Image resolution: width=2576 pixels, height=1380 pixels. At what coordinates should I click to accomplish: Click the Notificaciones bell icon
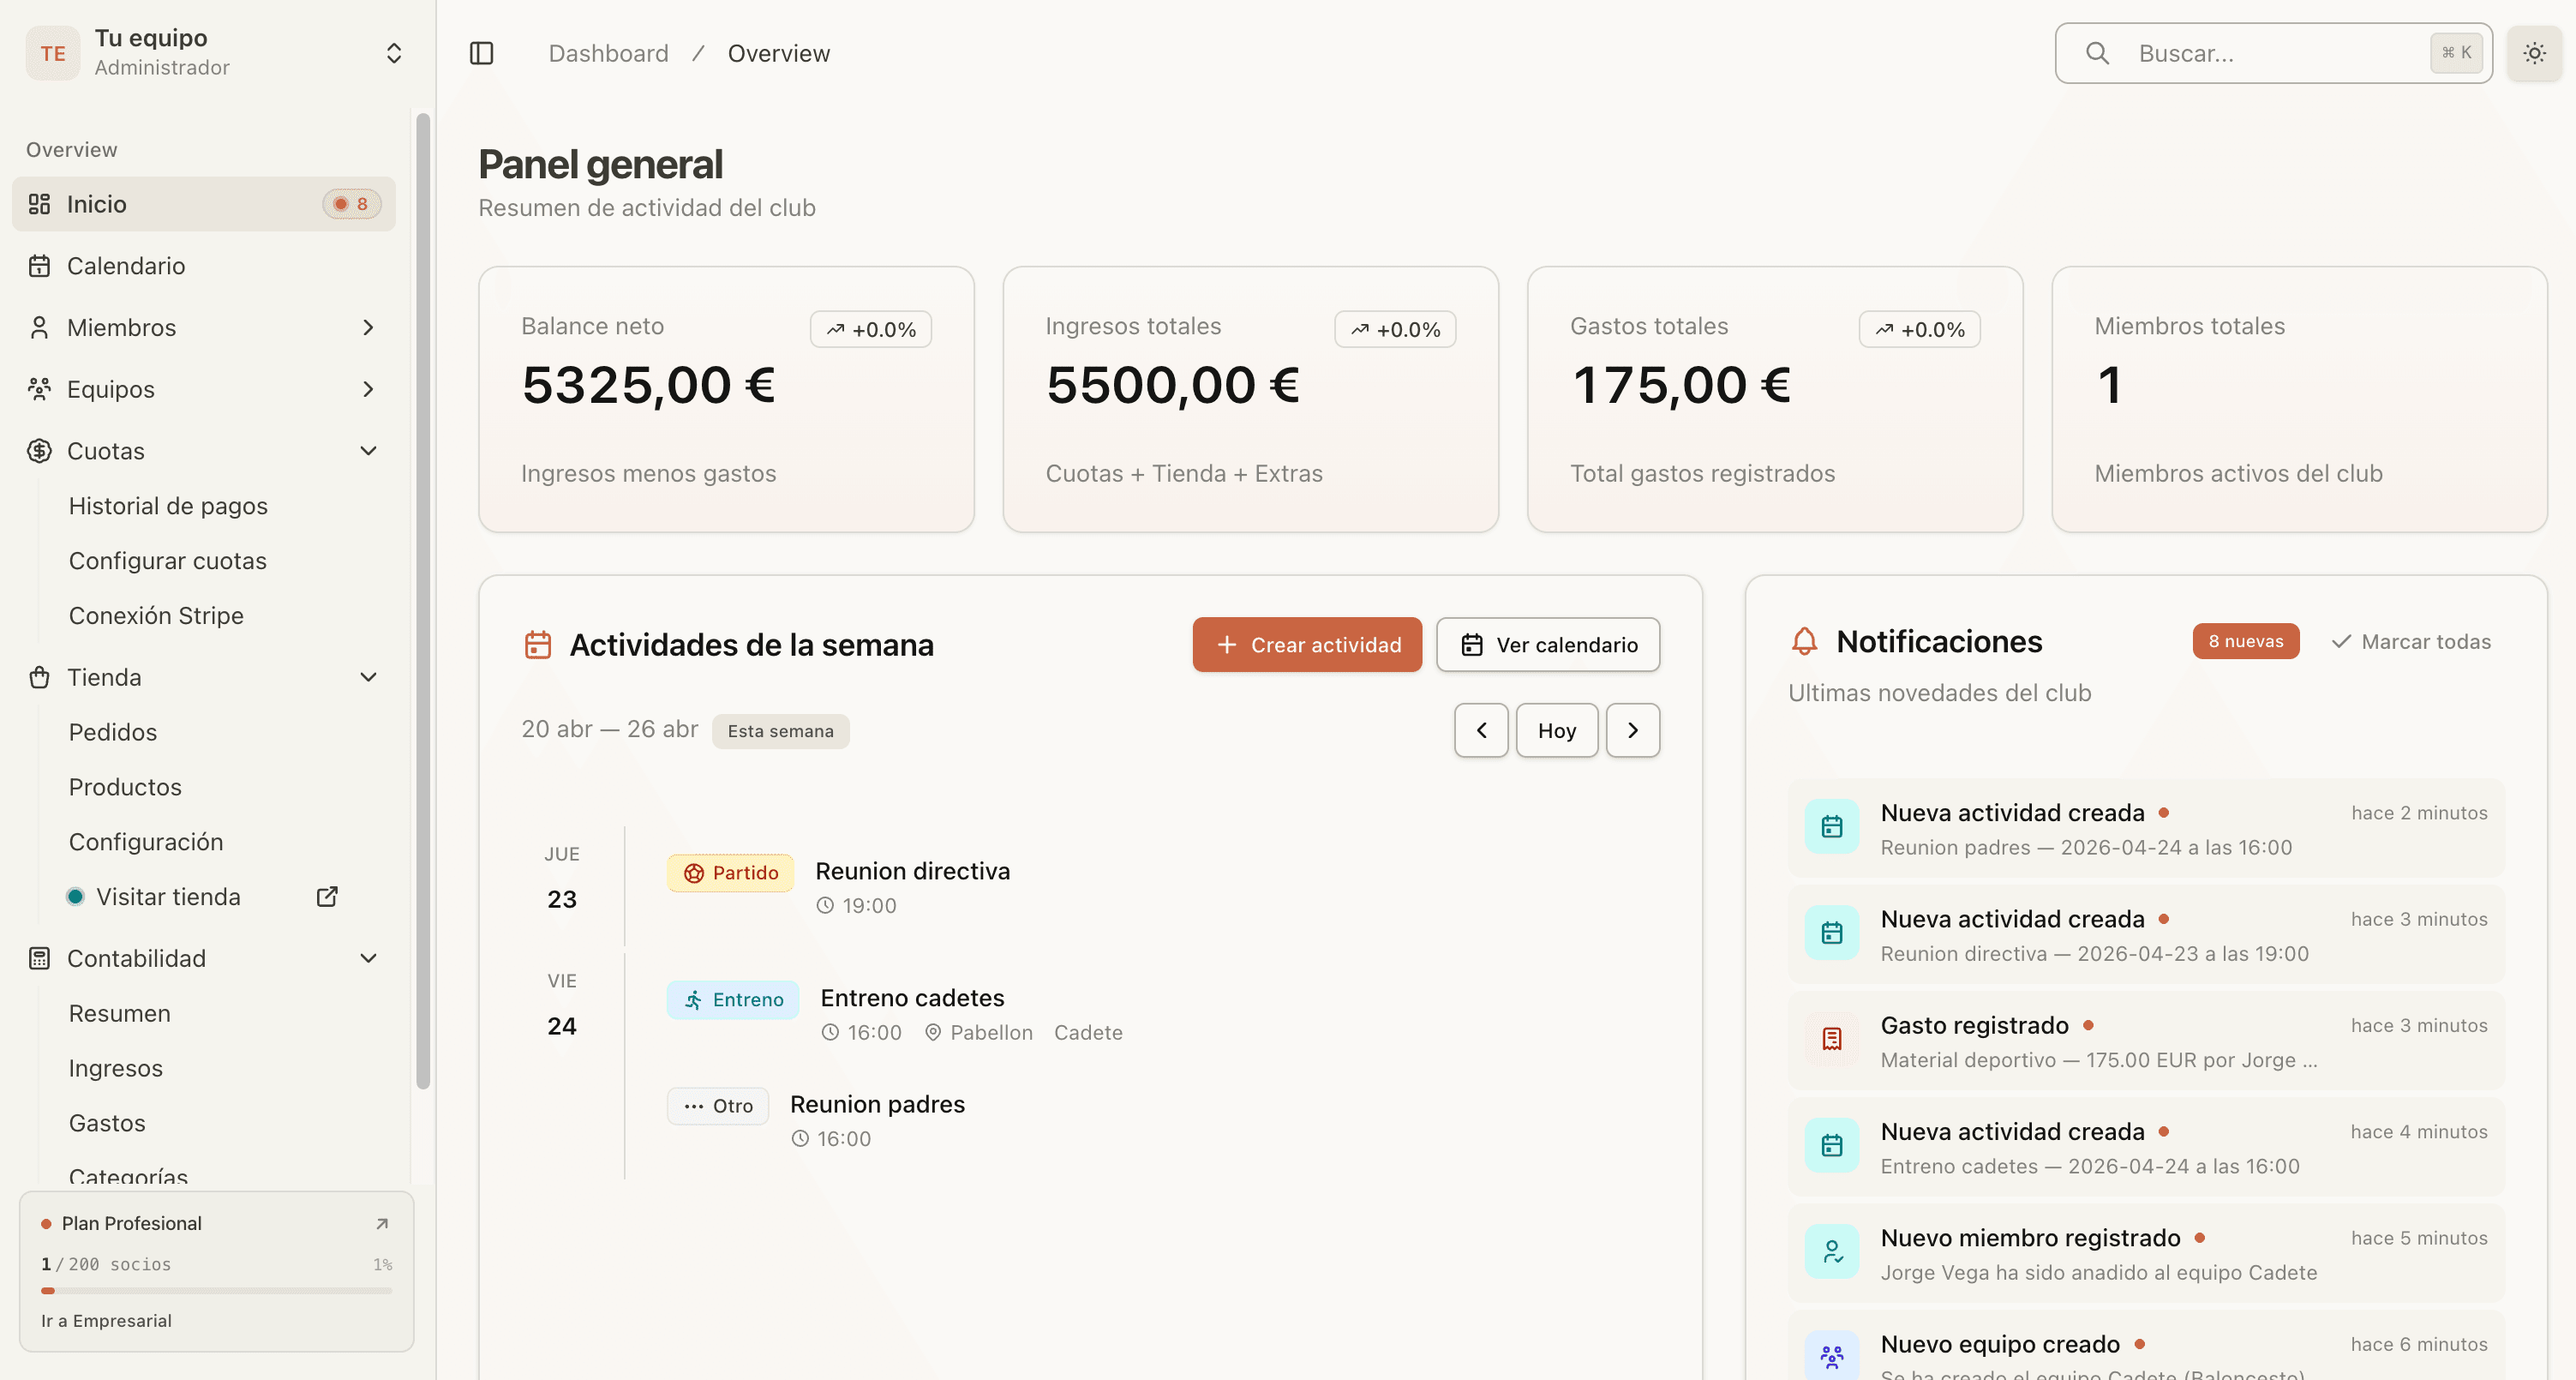point(1804,641)
